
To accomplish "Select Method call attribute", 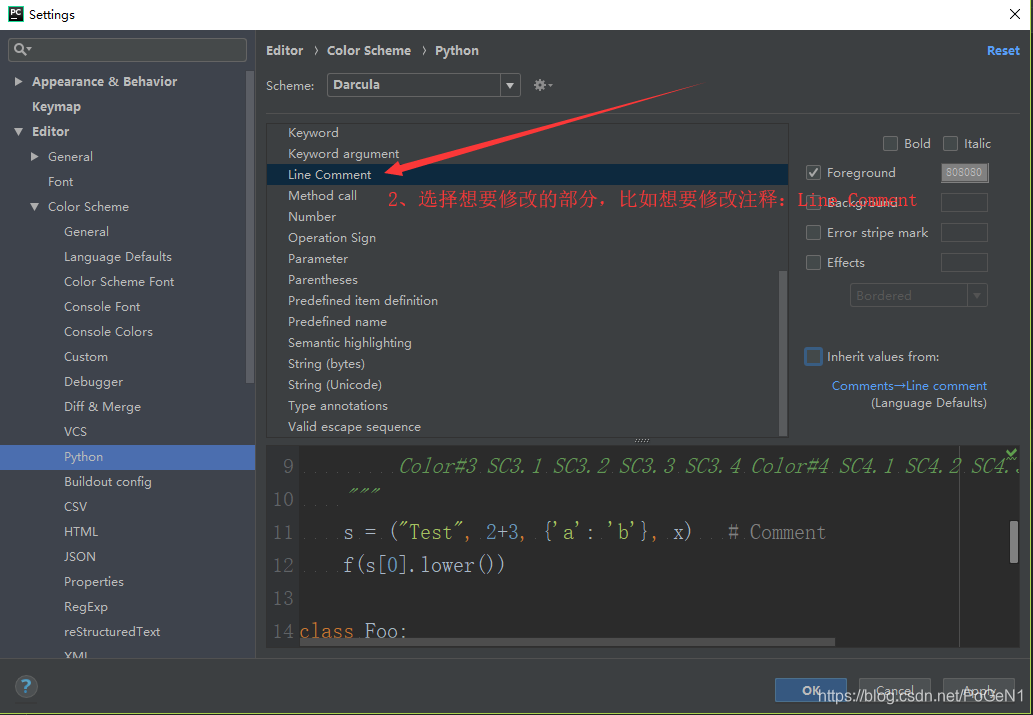I will (x=527, y=196).
